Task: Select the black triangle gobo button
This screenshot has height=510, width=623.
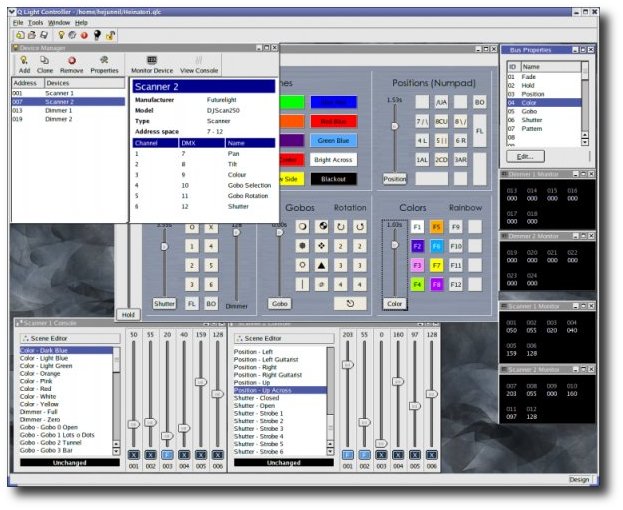Action: point(321,265)
